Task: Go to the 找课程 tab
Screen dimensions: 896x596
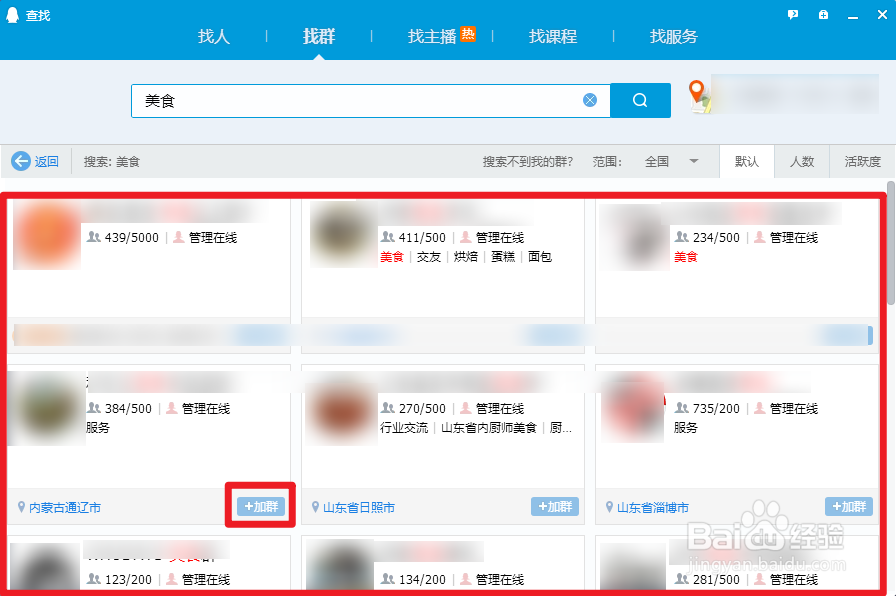Action: [x=553, y=37]
